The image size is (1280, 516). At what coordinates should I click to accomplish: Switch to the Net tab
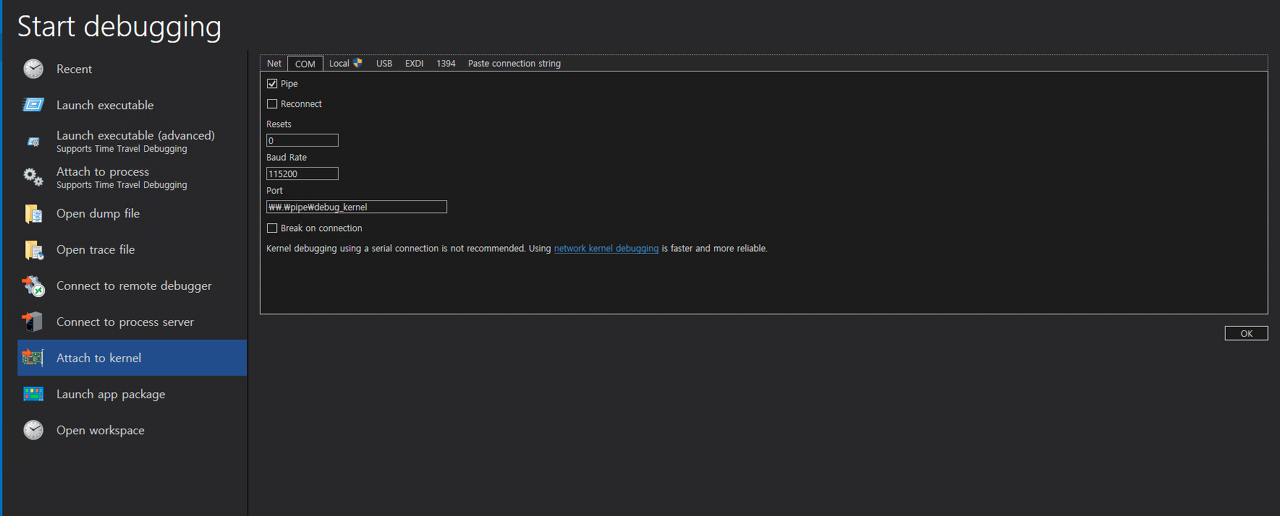[274, 64]
